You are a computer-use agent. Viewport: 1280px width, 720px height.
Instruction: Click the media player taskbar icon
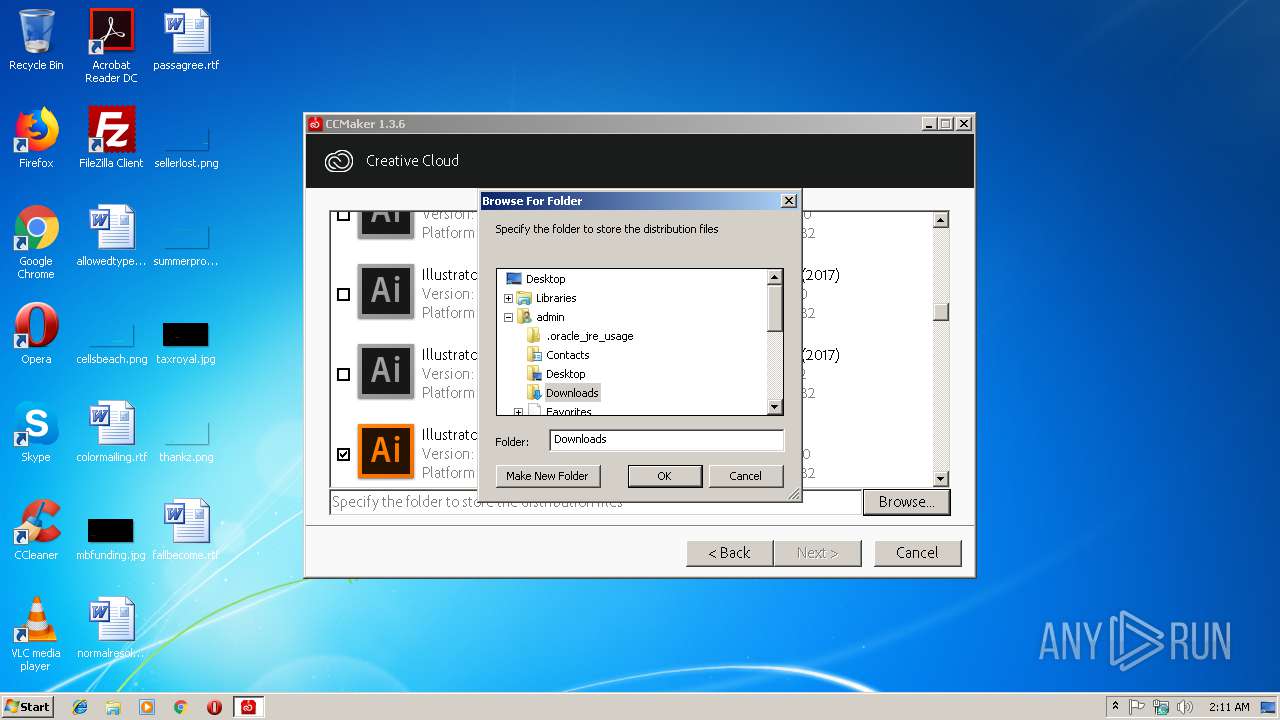pos(147,707)
